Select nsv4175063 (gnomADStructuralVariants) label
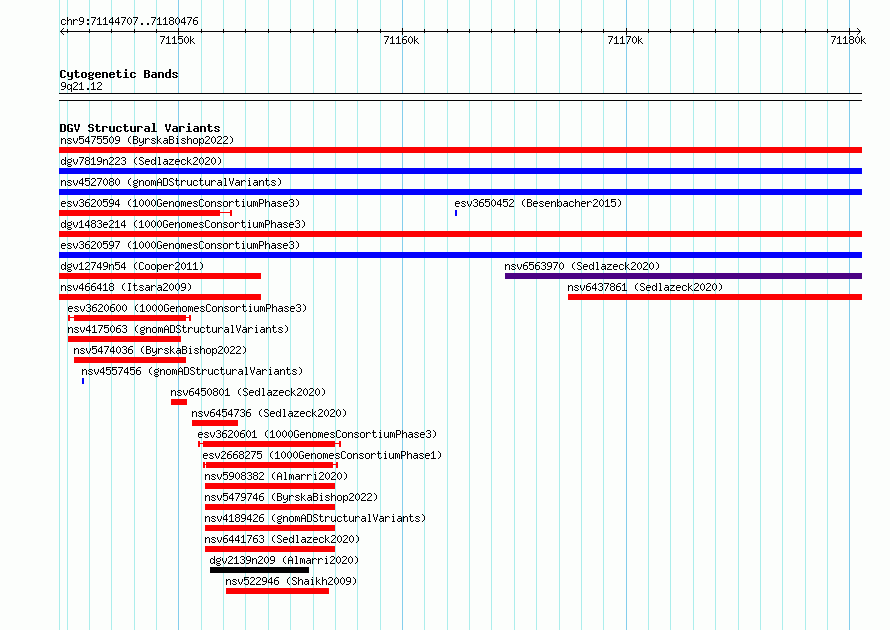Image resolution: width=890 pixels, height=630 pixels. coord(178,329)
